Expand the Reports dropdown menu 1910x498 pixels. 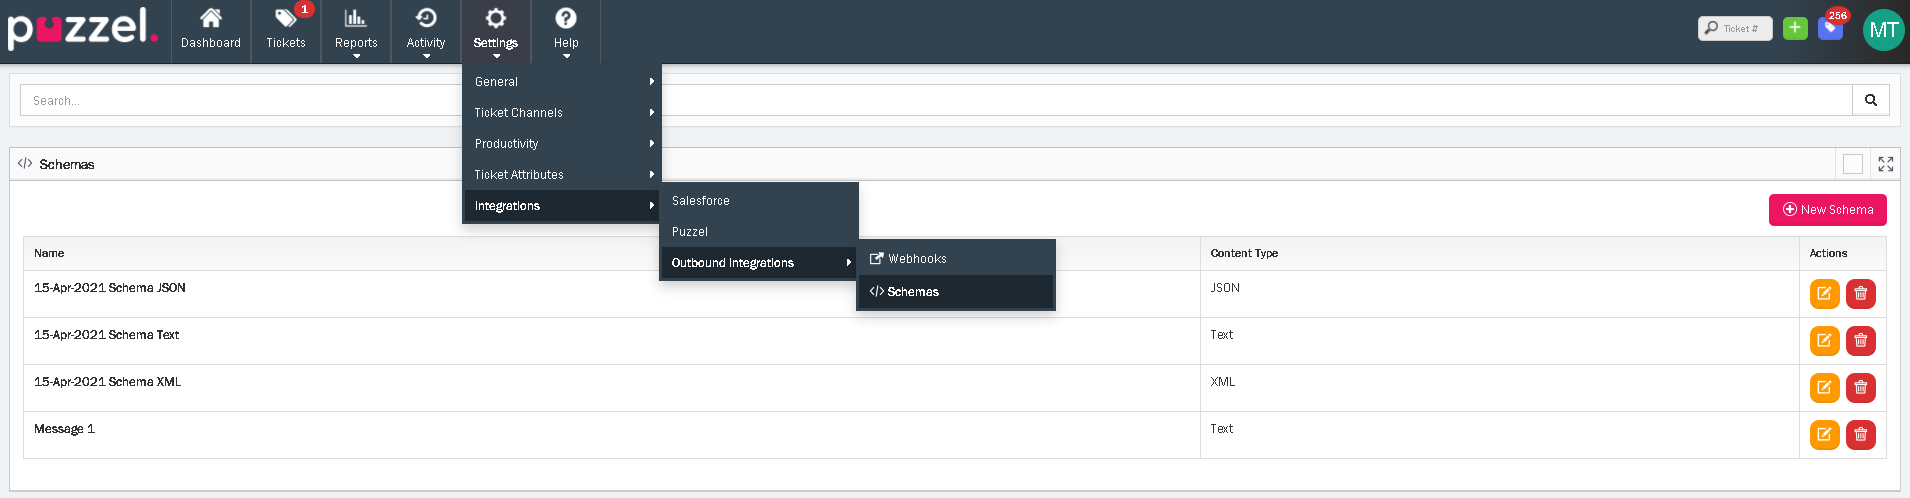pyautogui.click(x=356, y=32)
